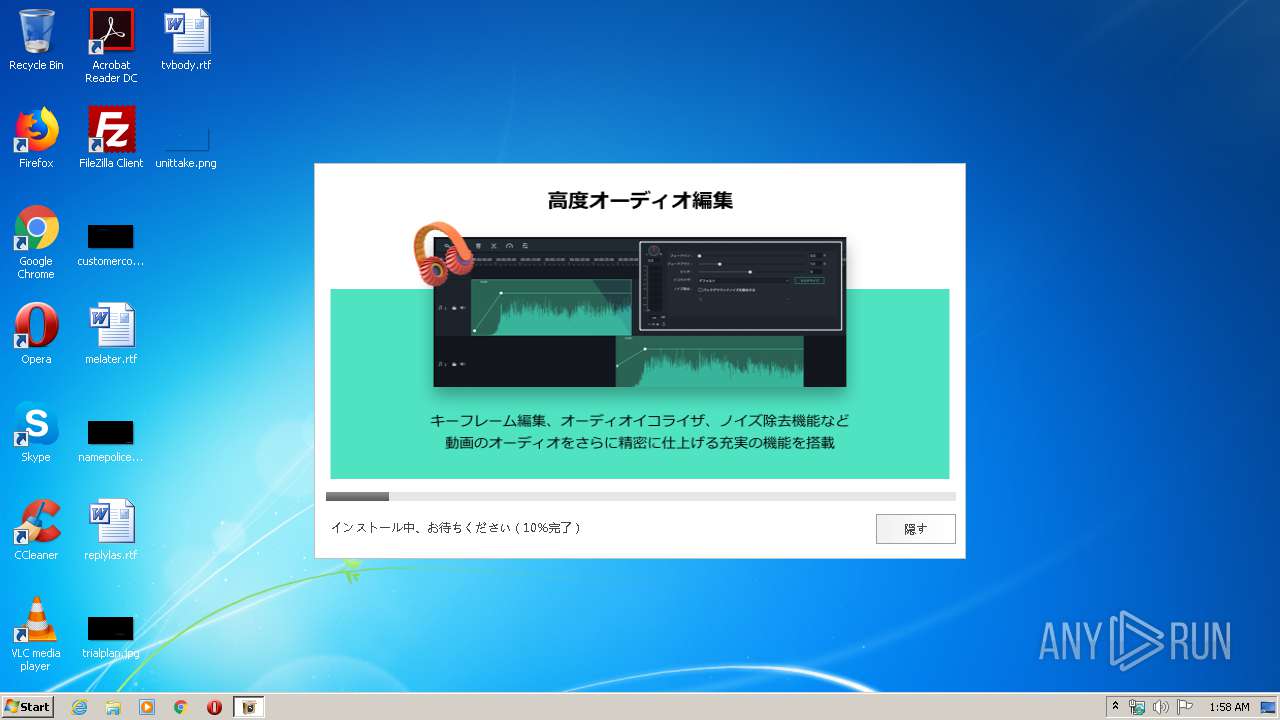Select the Acrobat Reader DC shortcut
Image resolution: width=1280 pixels, height=720 pixels.
[111, 46]
